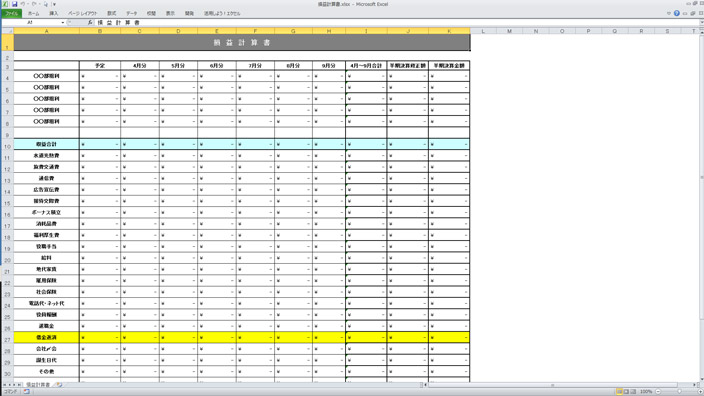The height and width of the screenshot is (396, 704).
Task: Click the 通信費 row label
Action: click(x=46, y=178)
